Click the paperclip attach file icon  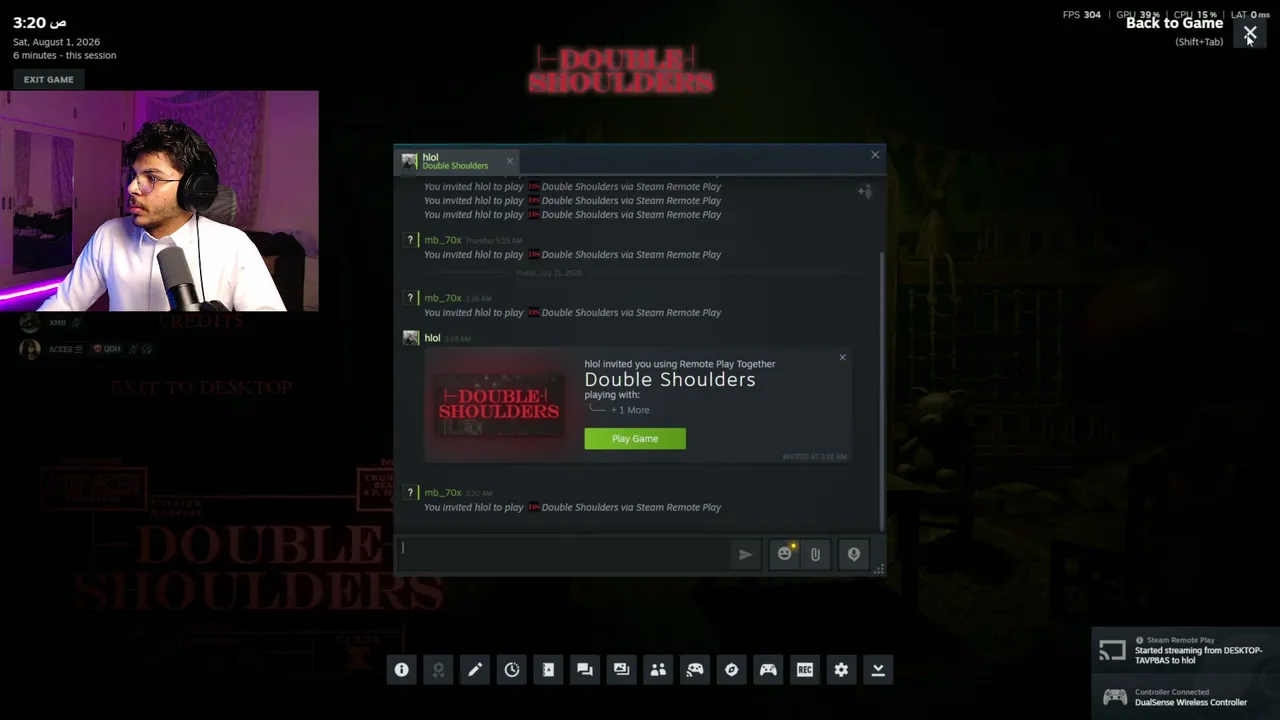click(x=815, y=554)
